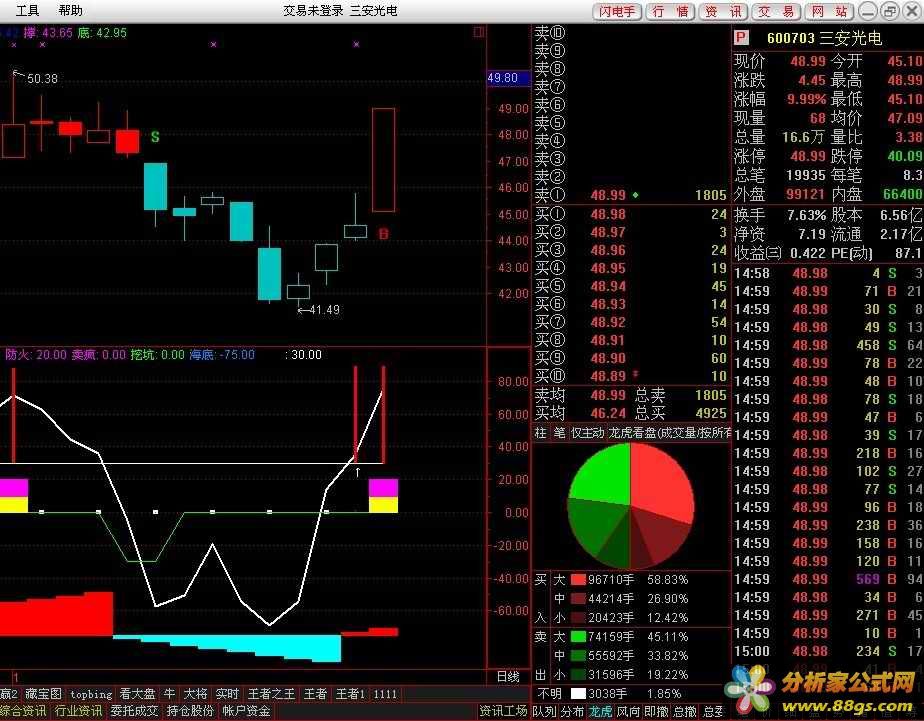Click the 行情 button

pyautogui.click(x=671, y=11)
